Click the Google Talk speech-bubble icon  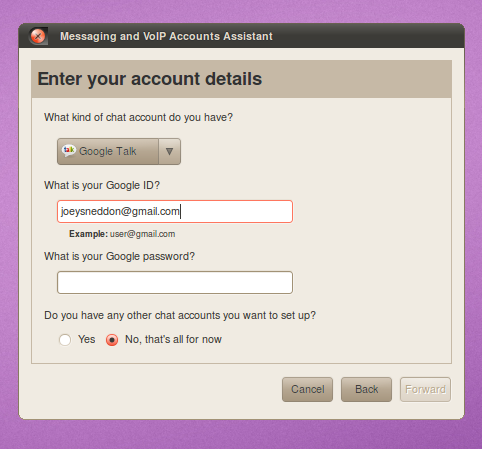point(69,151)
